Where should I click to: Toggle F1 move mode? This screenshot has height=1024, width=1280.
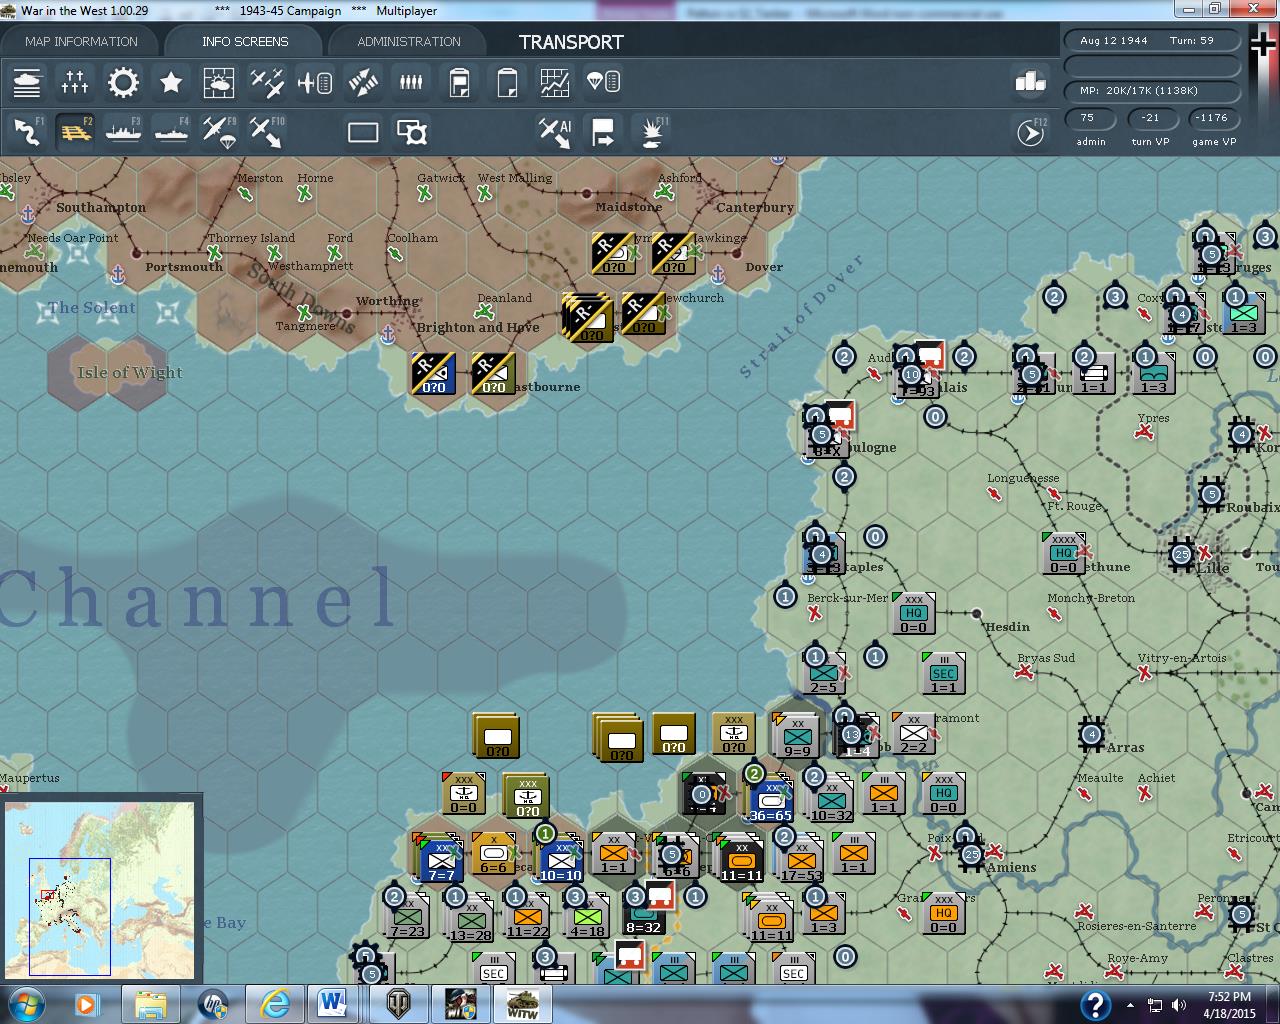[x=27, y=132]
